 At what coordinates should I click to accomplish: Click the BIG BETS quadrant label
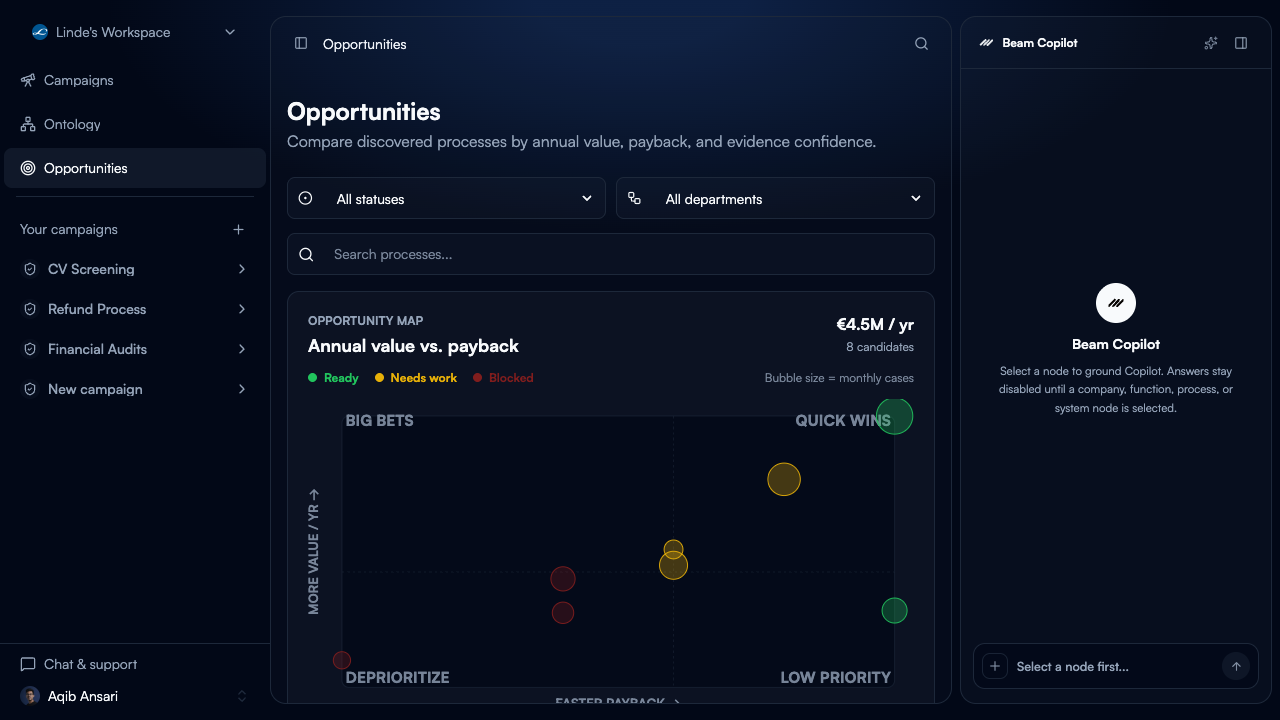click(x=379, y=420)
